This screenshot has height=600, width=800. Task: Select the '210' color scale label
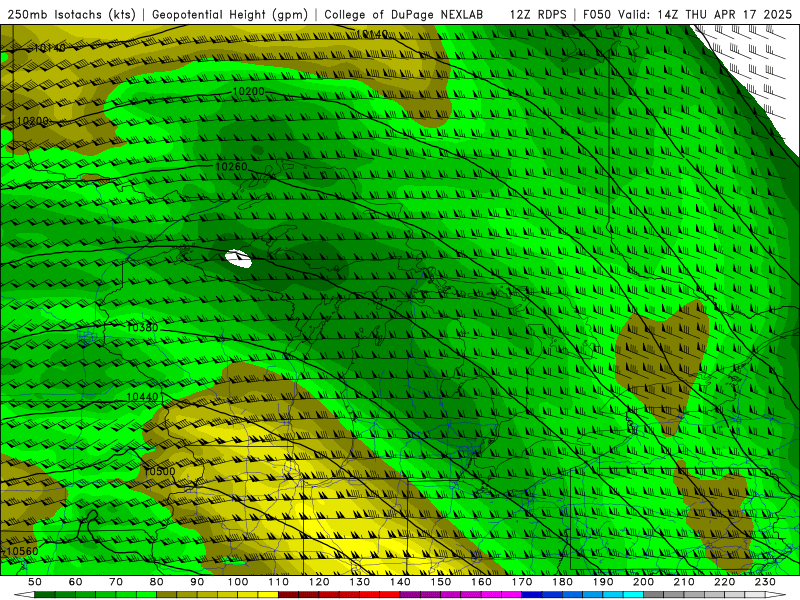click(x=684, y=582)
